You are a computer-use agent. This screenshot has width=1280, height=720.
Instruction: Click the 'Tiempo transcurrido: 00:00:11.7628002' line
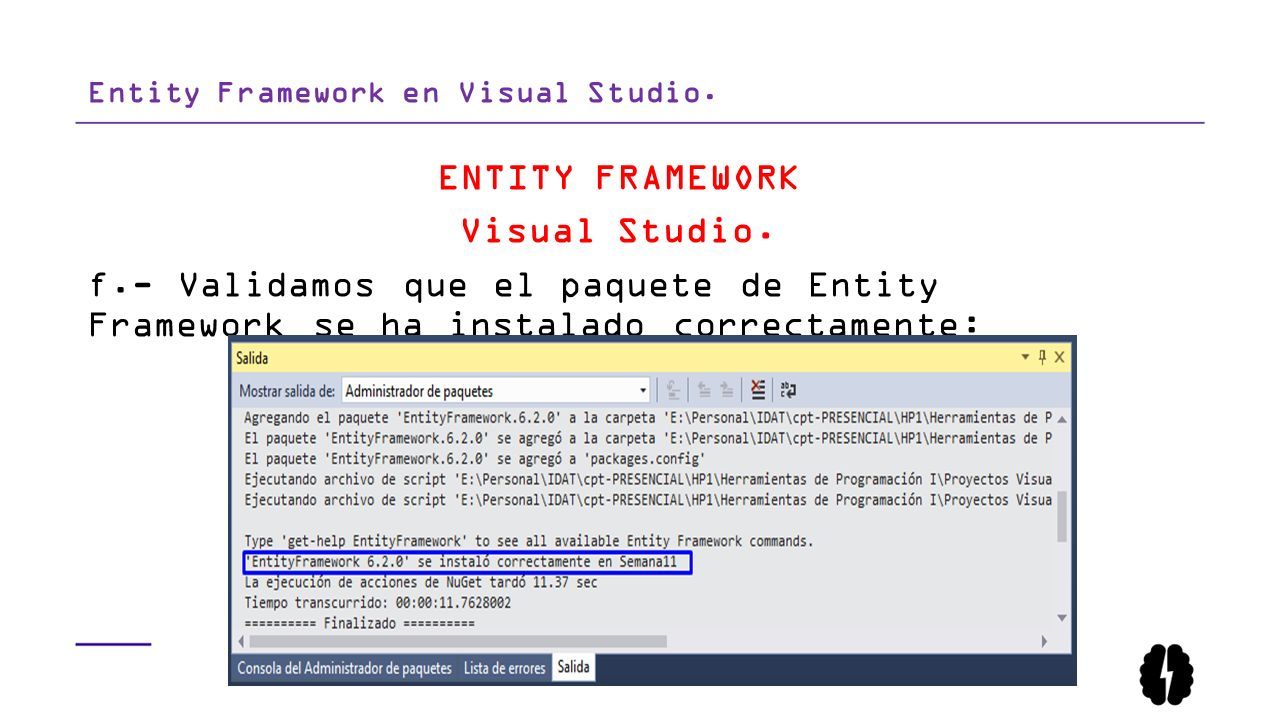378,603
